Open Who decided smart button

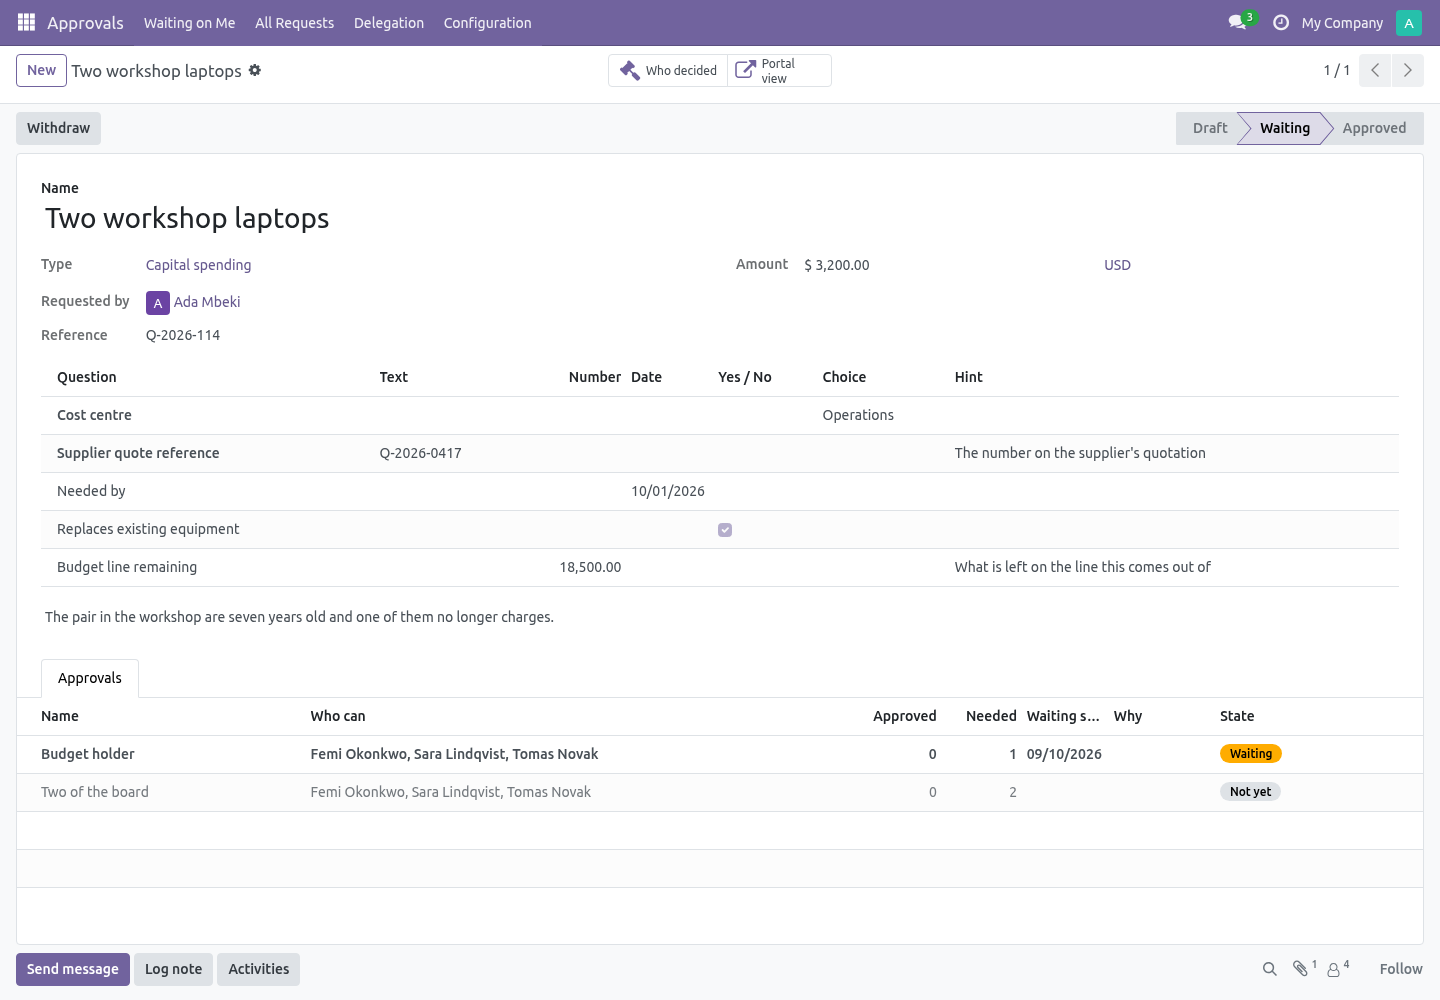[668, 70]
